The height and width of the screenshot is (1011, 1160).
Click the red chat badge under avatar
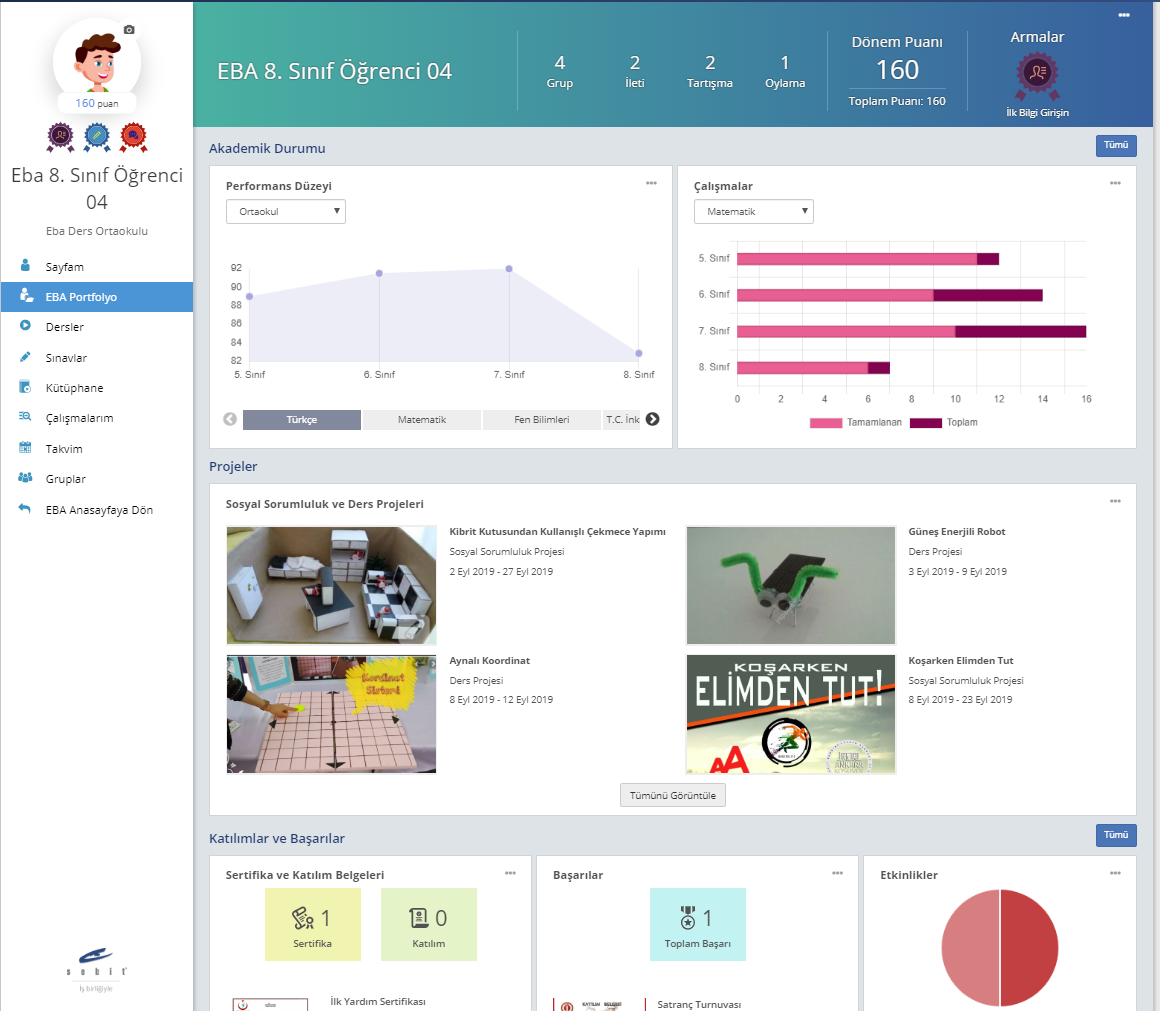pos(133,137)
